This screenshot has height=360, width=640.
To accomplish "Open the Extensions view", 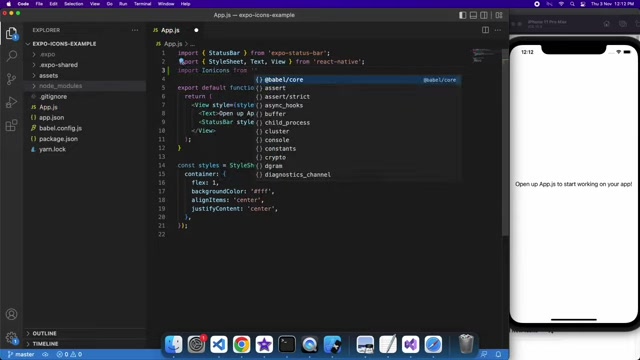I will (11, 125).
